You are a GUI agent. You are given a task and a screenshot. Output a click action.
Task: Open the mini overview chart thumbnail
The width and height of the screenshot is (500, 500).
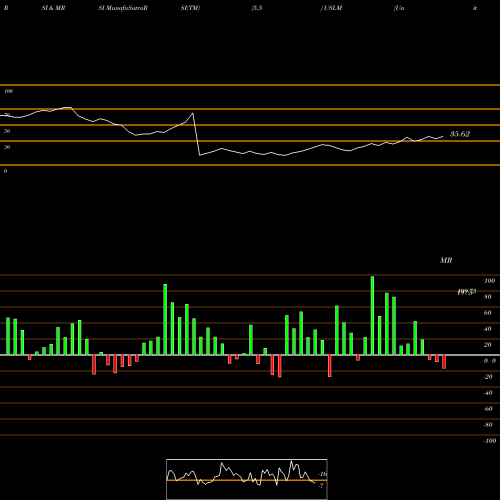coord(247,479)
